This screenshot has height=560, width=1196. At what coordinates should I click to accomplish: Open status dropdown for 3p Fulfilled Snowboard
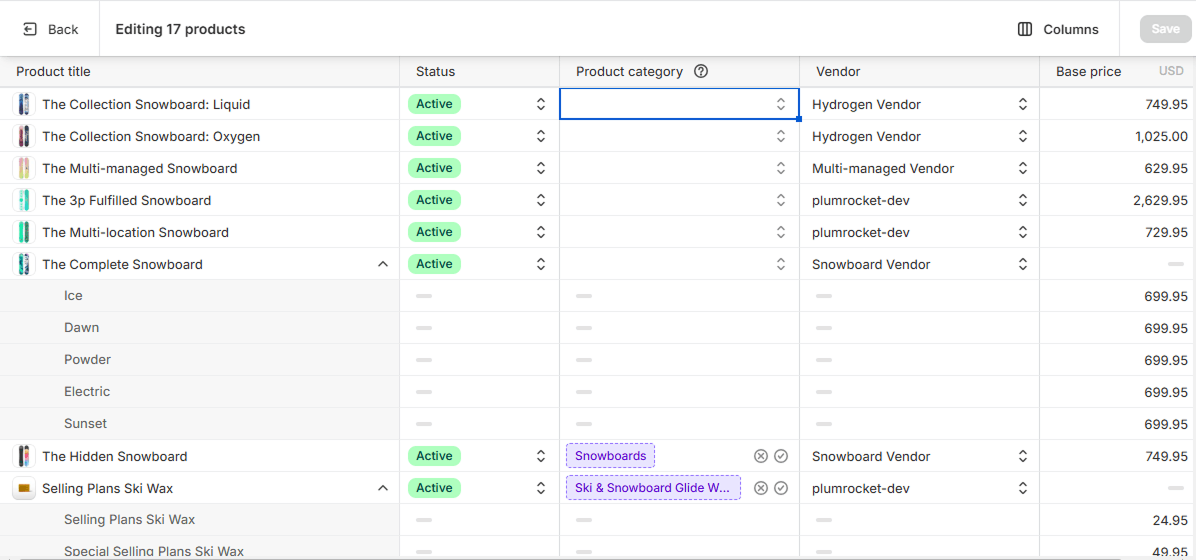541,200
